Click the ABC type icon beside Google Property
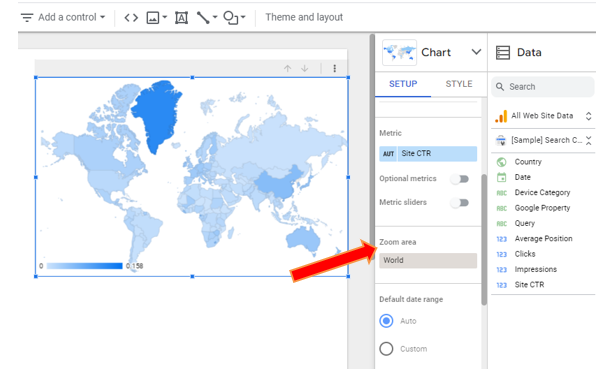 (502, 208)
